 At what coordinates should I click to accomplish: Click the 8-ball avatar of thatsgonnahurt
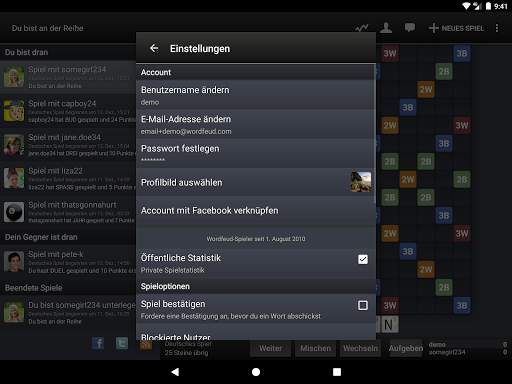click(14, 212)
